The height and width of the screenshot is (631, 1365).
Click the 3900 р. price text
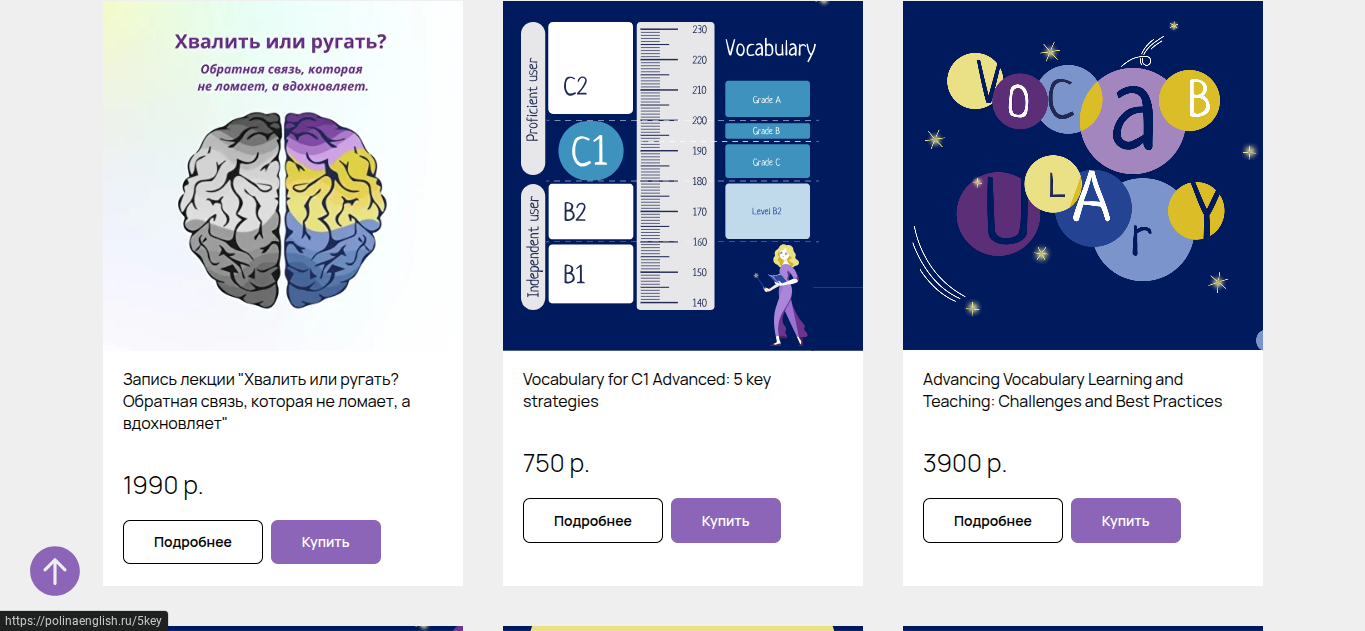pyautogui.click(x=964, y=464)
